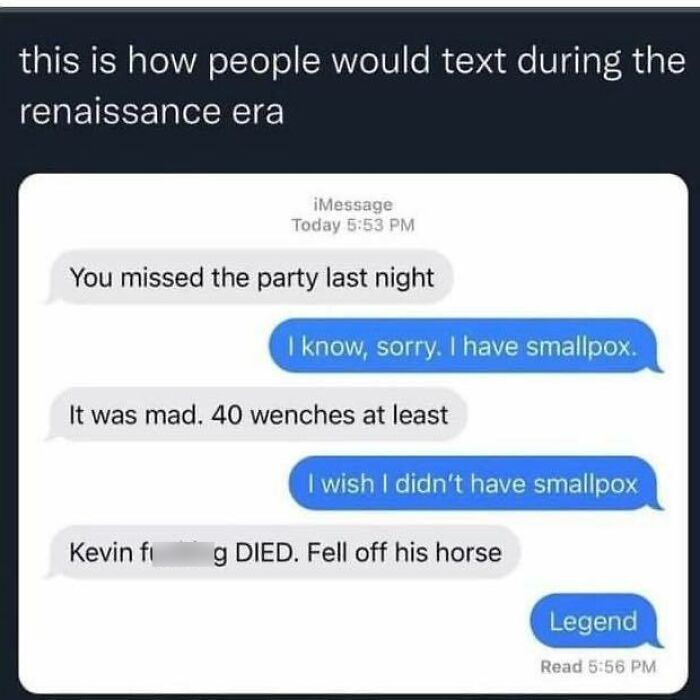
Task: Tap the 'I know, sorry. I have smallpox.' bubble
Action: coord(464,346)
